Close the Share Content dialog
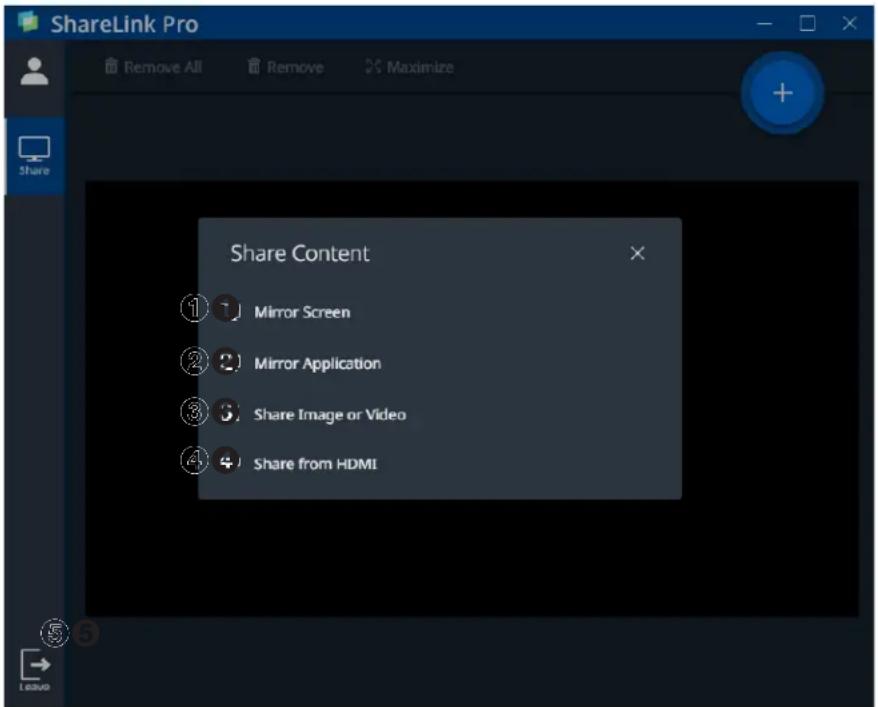The width and height of the screenshot is (878, 707). [x=637, y=254]
